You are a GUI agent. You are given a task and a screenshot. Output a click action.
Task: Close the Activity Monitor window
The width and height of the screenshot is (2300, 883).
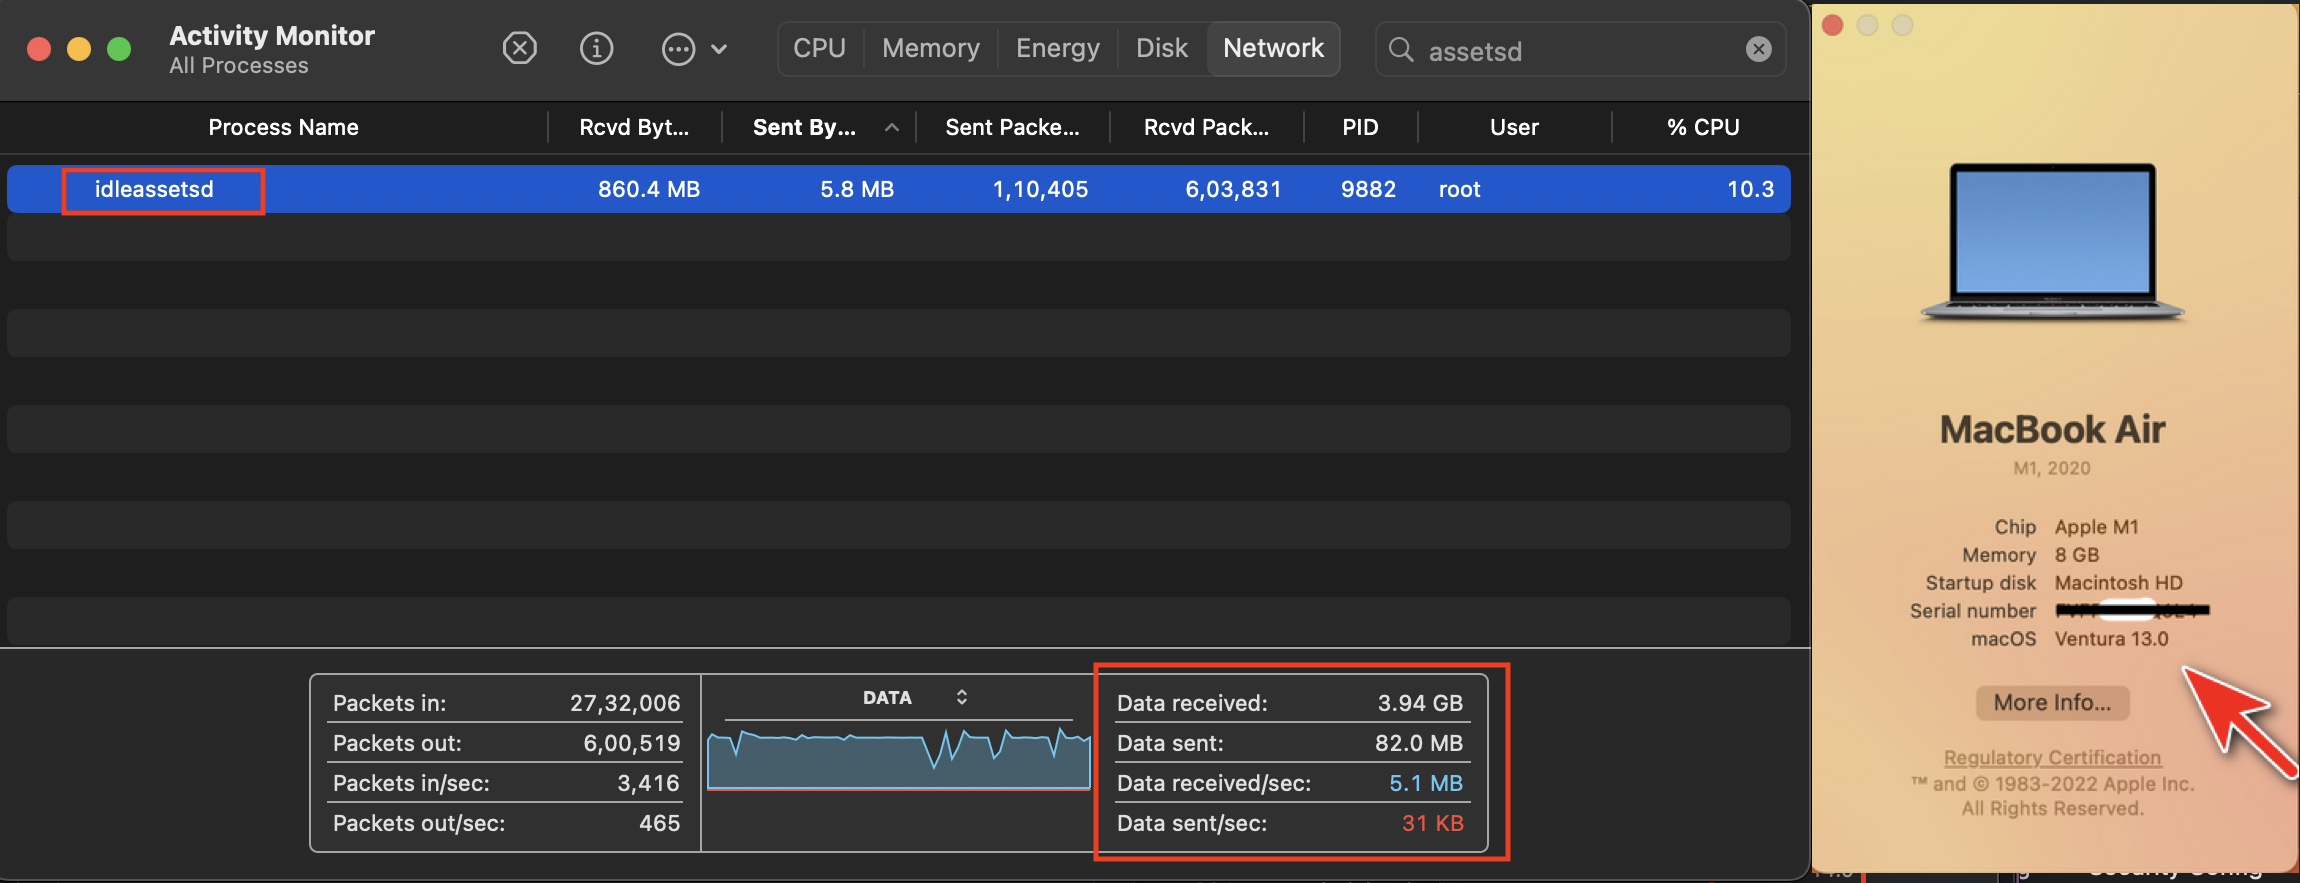pos(39,49)
